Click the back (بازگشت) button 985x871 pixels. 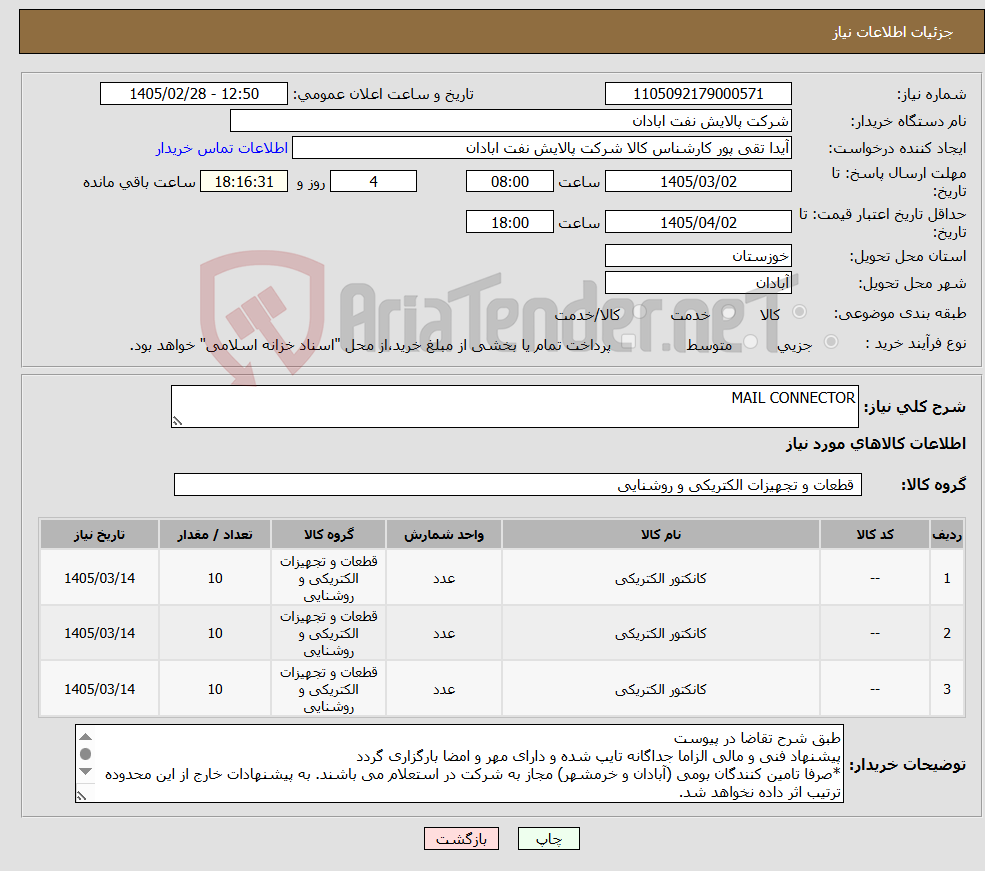(461, 838)
